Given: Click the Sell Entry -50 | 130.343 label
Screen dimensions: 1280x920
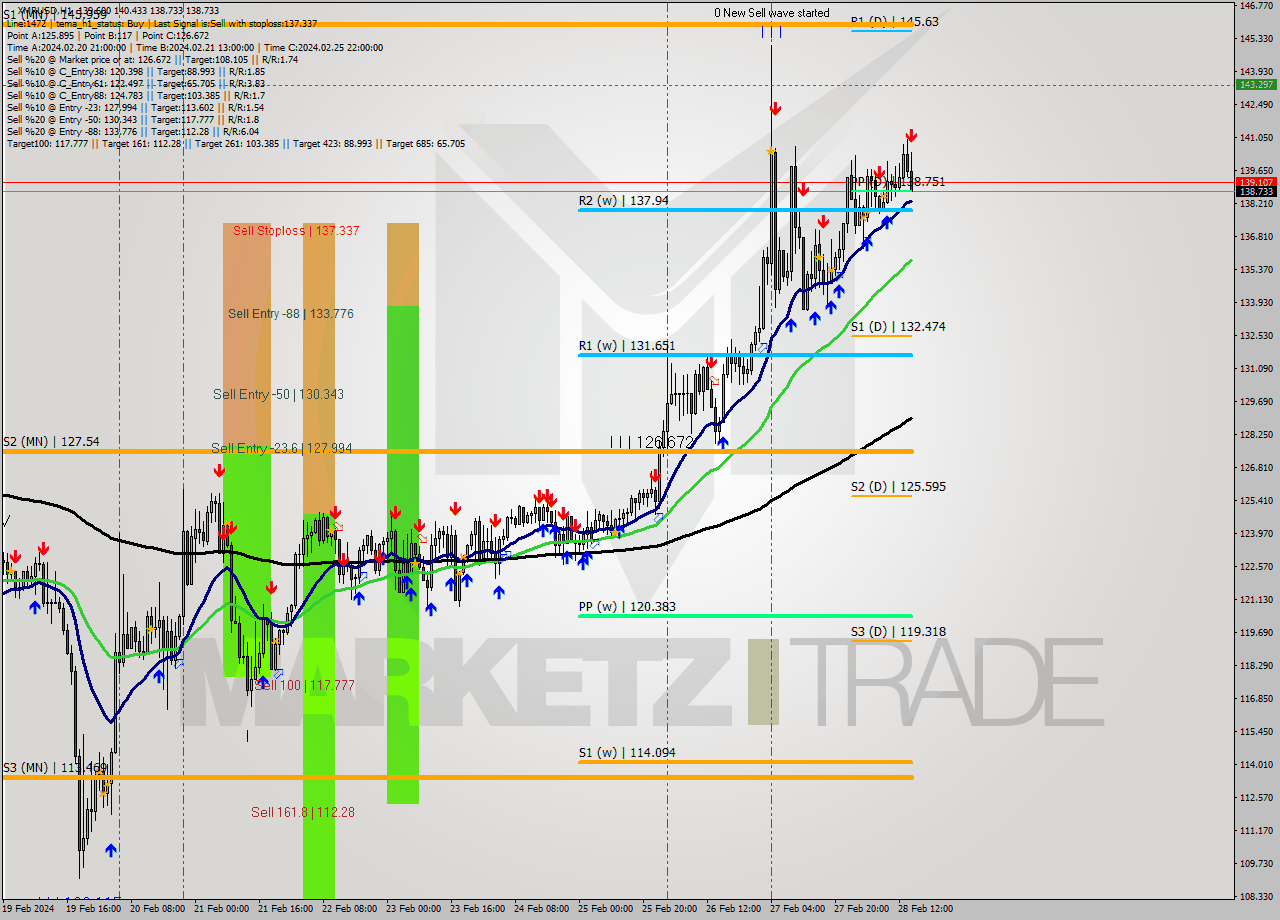Looking at the screenshot, I should pos(278,395).
